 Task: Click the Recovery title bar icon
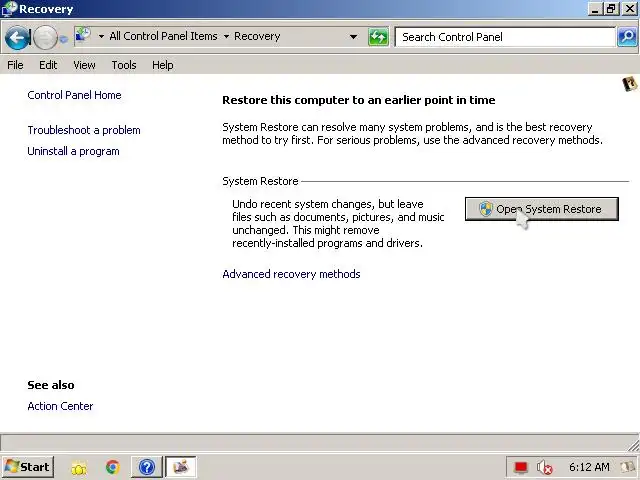(x=9, y=9)
